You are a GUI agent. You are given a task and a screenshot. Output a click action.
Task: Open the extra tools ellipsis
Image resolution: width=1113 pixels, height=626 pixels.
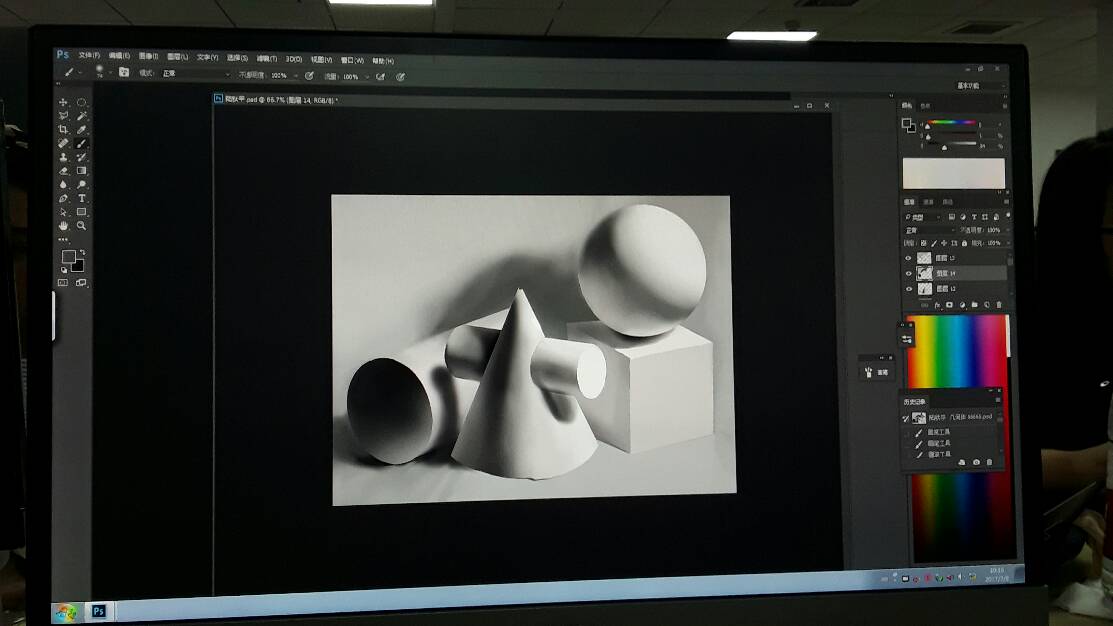(x=63, y=240)
